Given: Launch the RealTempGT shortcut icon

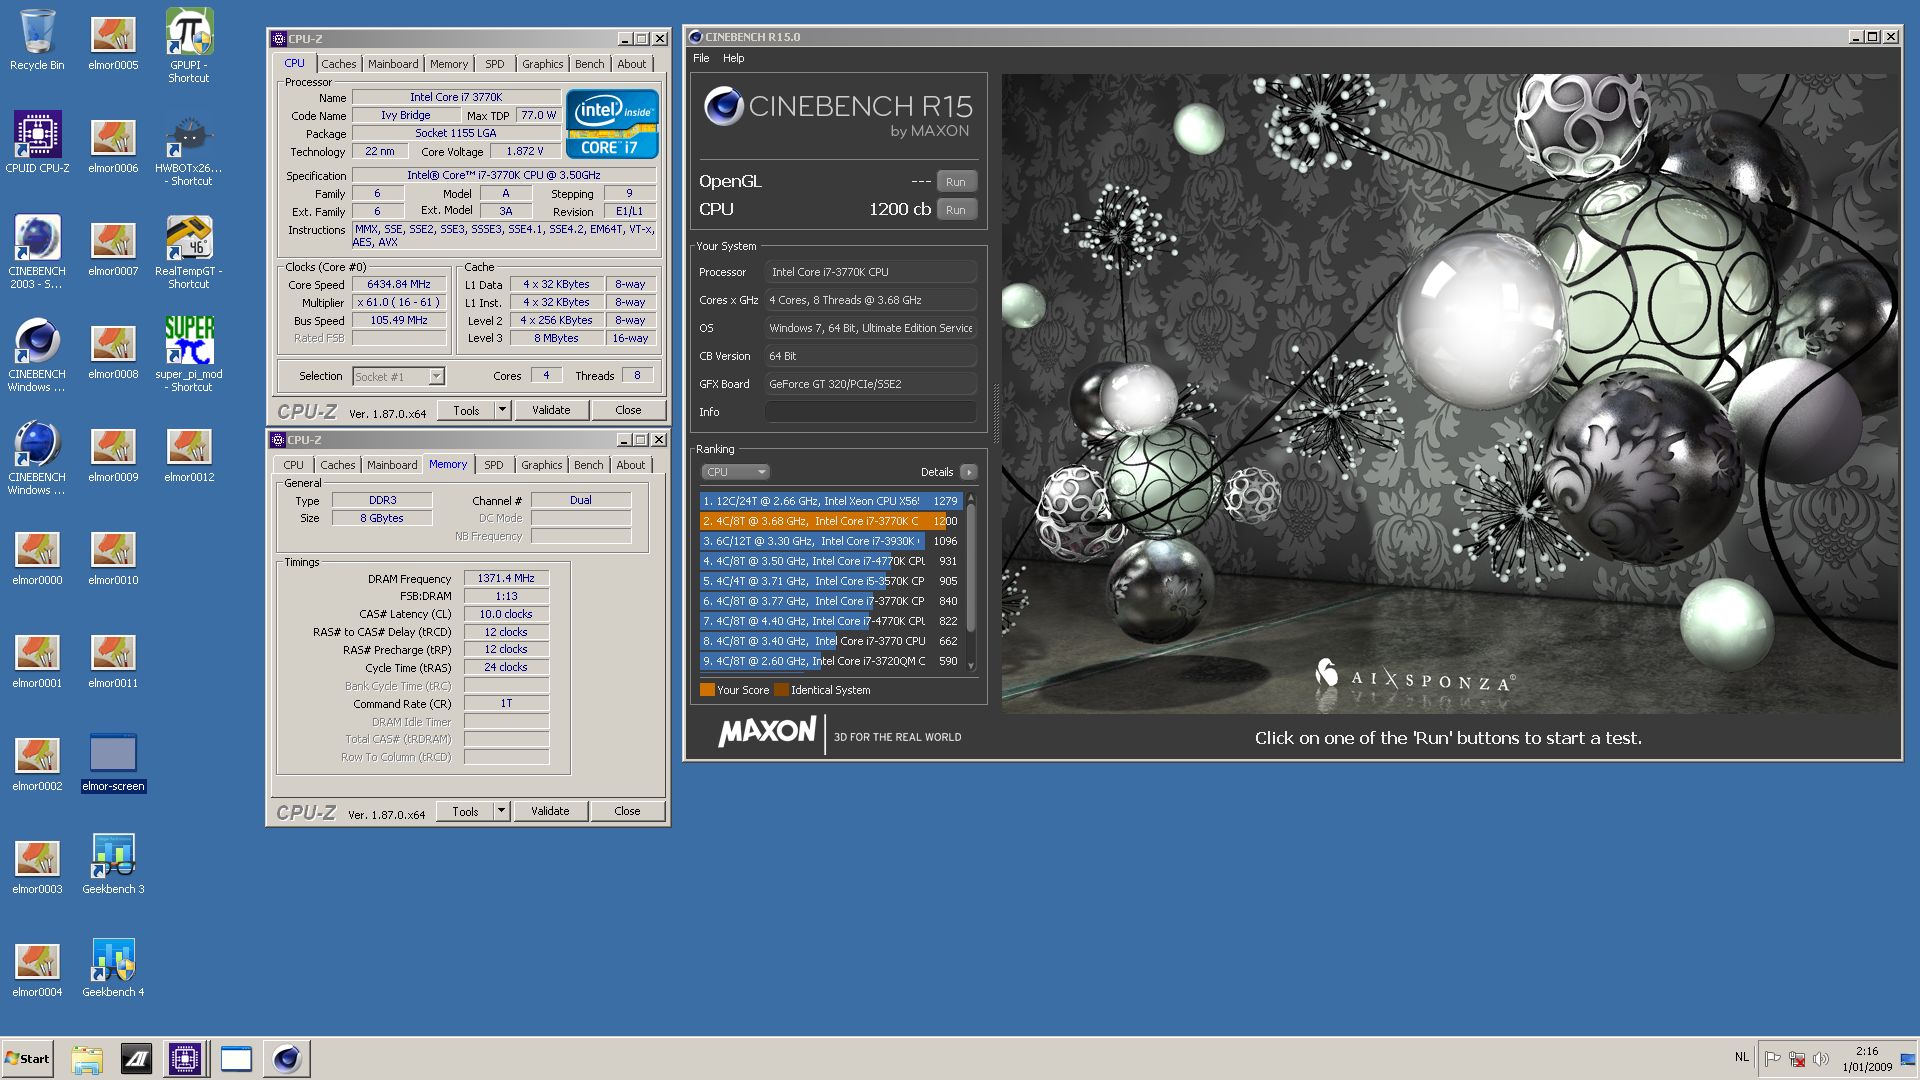Looking at the screenshot, I should tap(189, 250).
